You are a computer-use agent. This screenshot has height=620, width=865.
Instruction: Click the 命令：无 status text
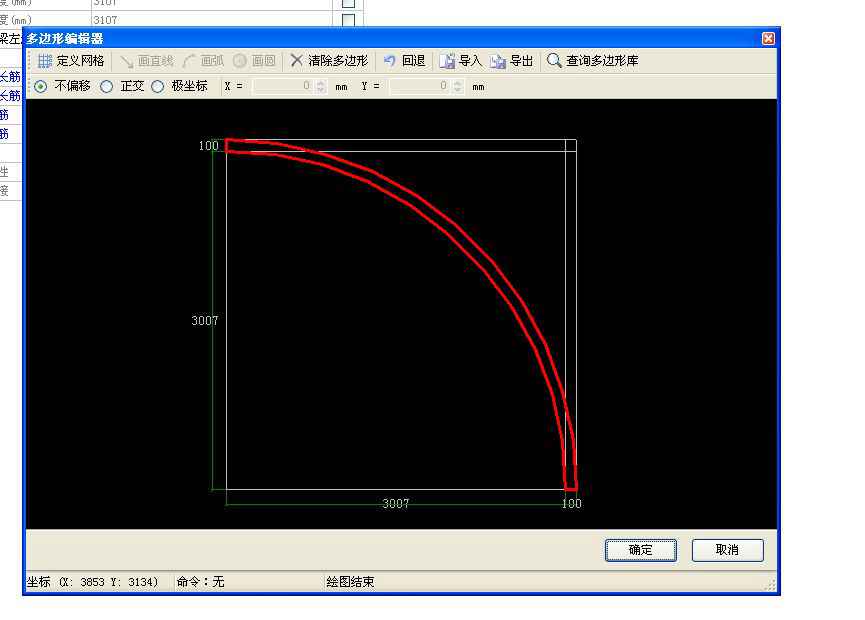tap(200, 582)
